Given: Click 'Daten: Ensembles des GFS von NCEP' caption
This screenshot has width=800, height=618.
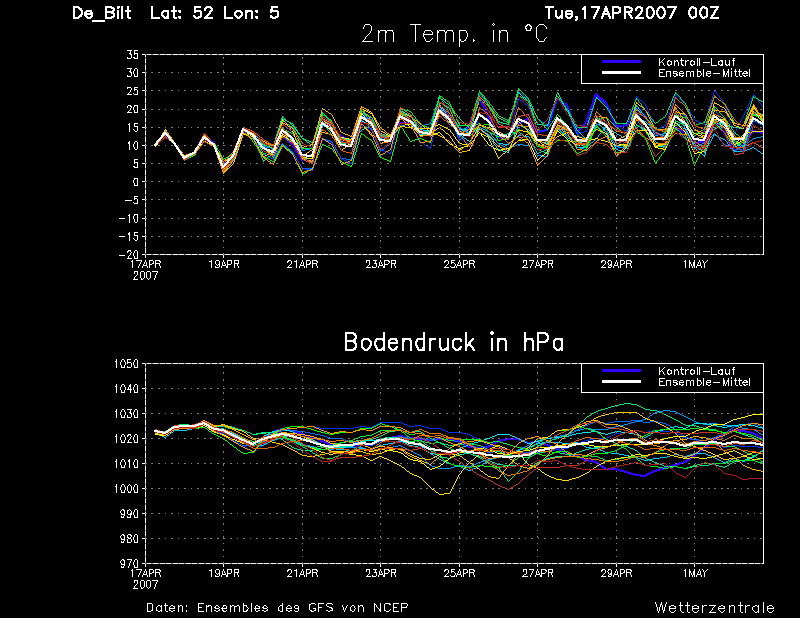Looking at the screenshot, I should coord(277,607).
